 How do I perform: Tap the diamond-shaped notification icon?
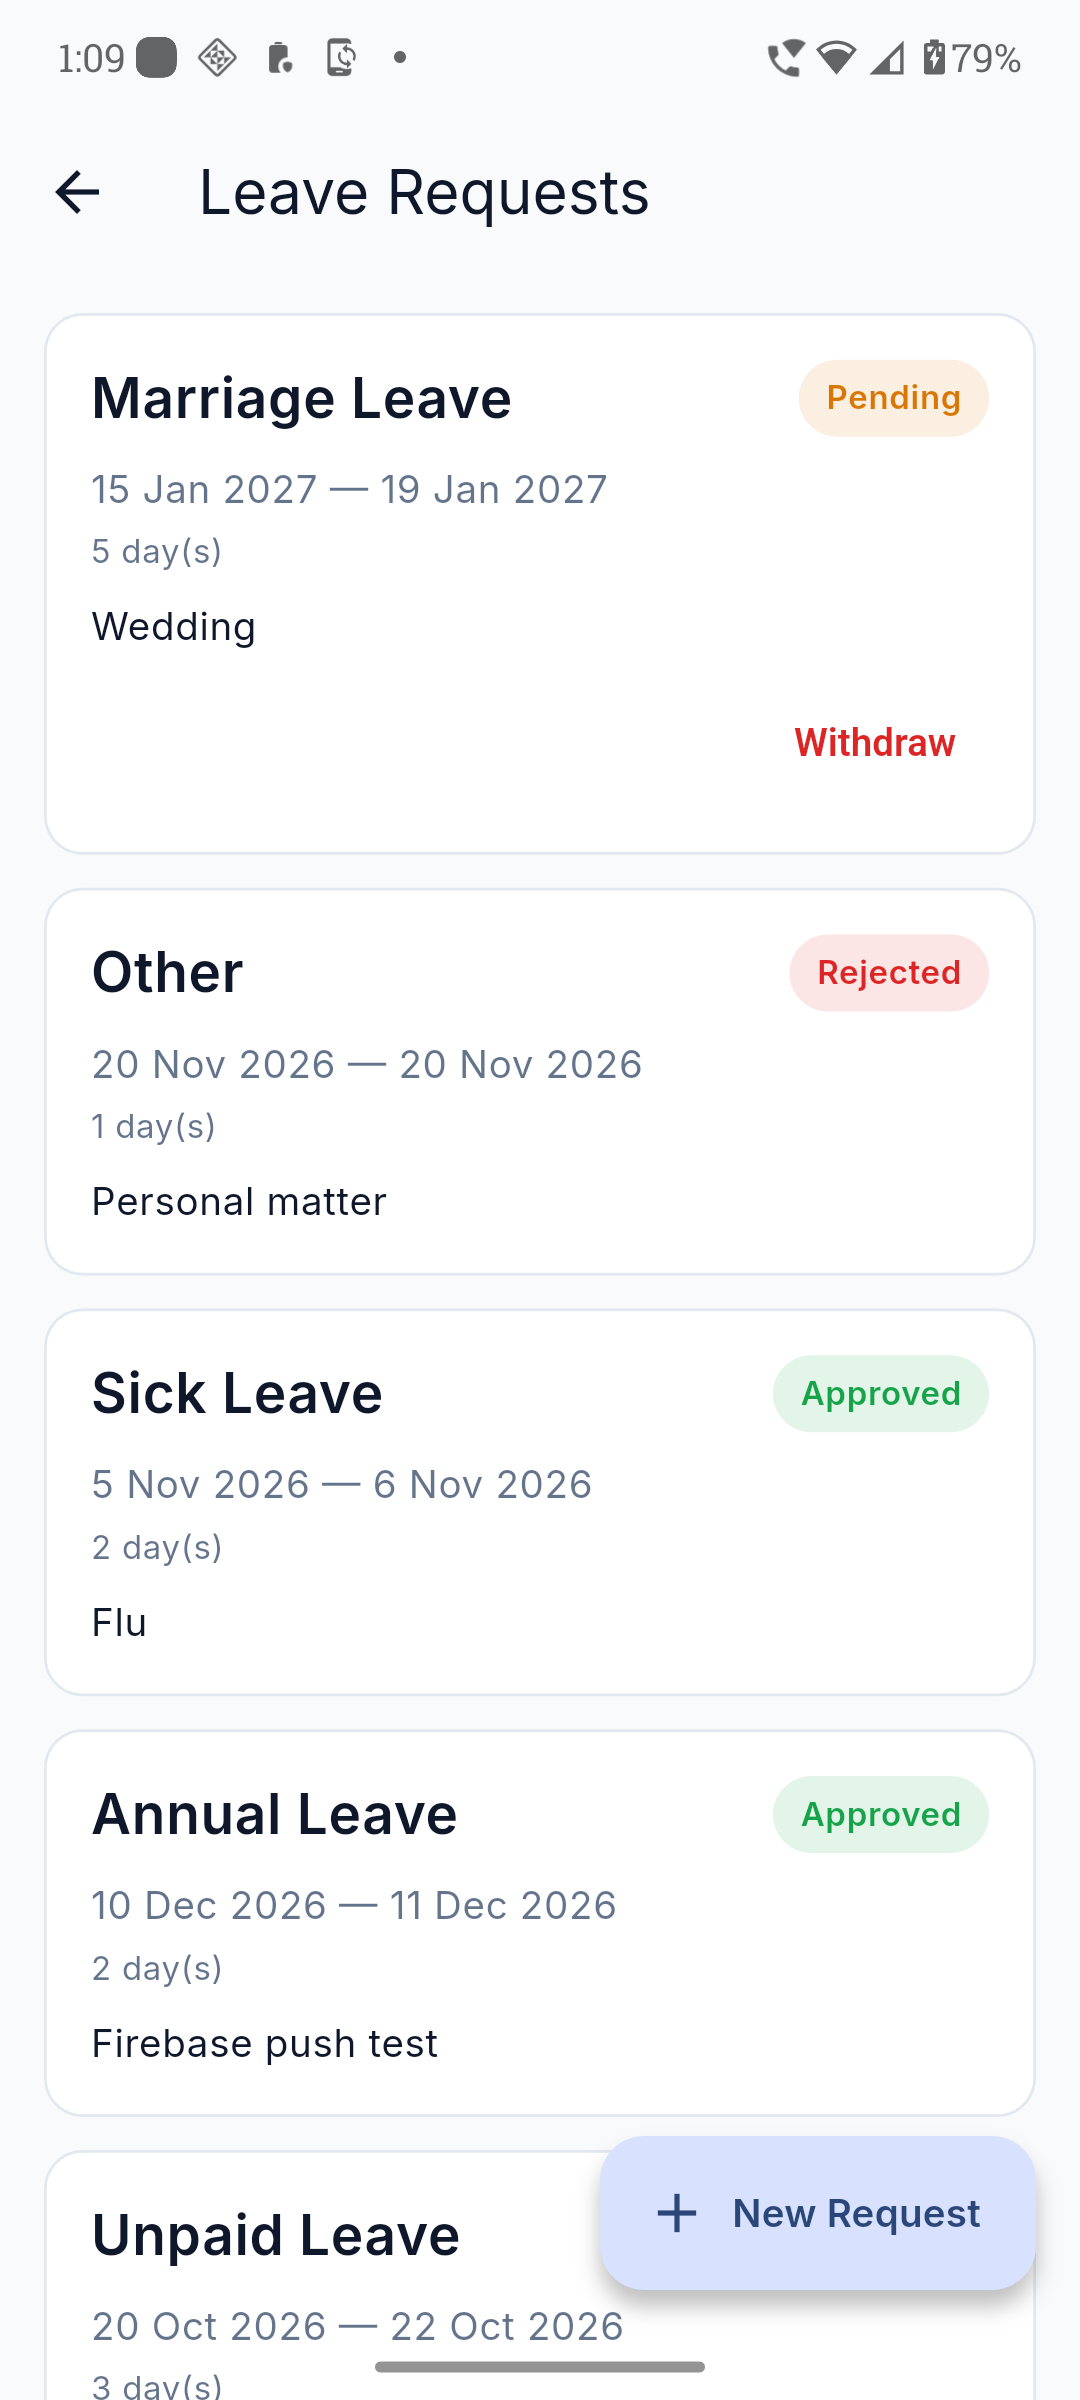coord(217,58)
